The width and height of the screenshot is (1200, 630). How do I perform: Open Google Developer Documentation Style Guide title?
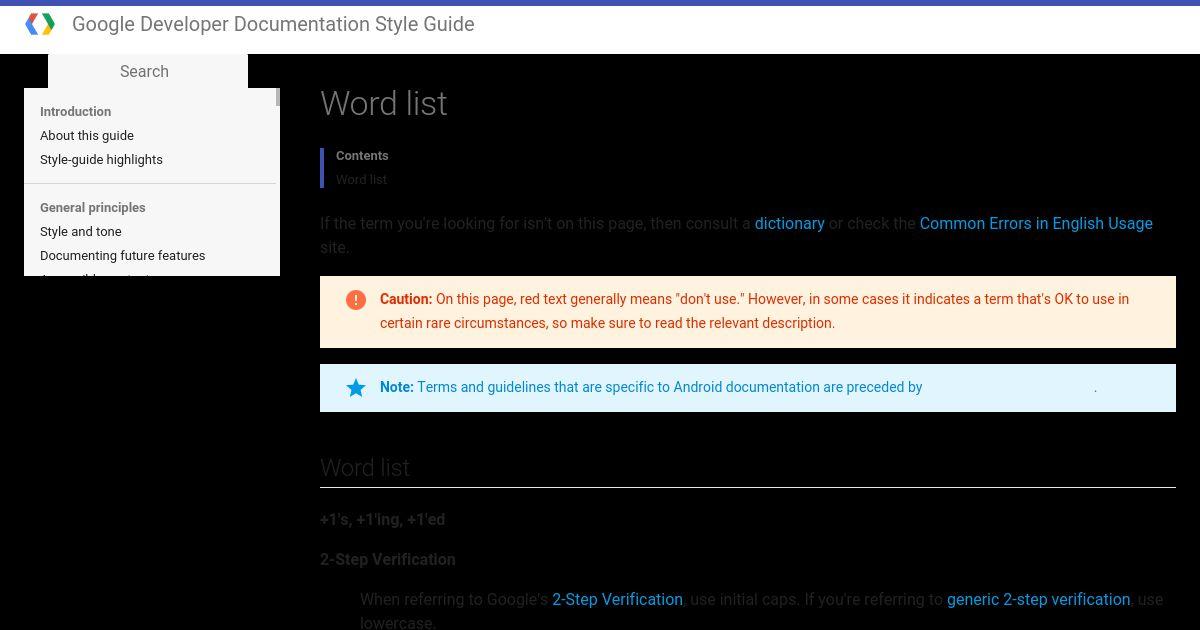pos(273,24)
